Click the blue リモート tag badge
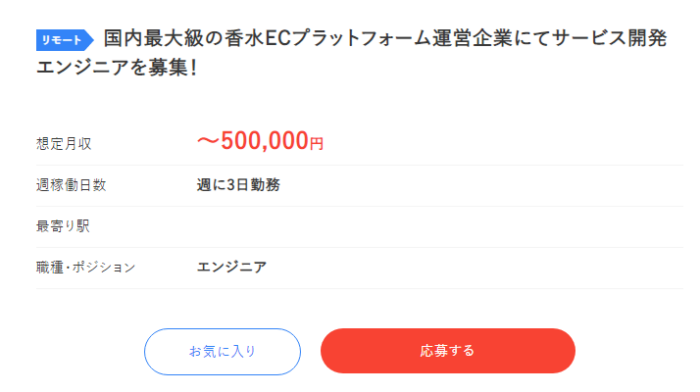The height and width of the screenshot is (392, 700). pos(64,40)
